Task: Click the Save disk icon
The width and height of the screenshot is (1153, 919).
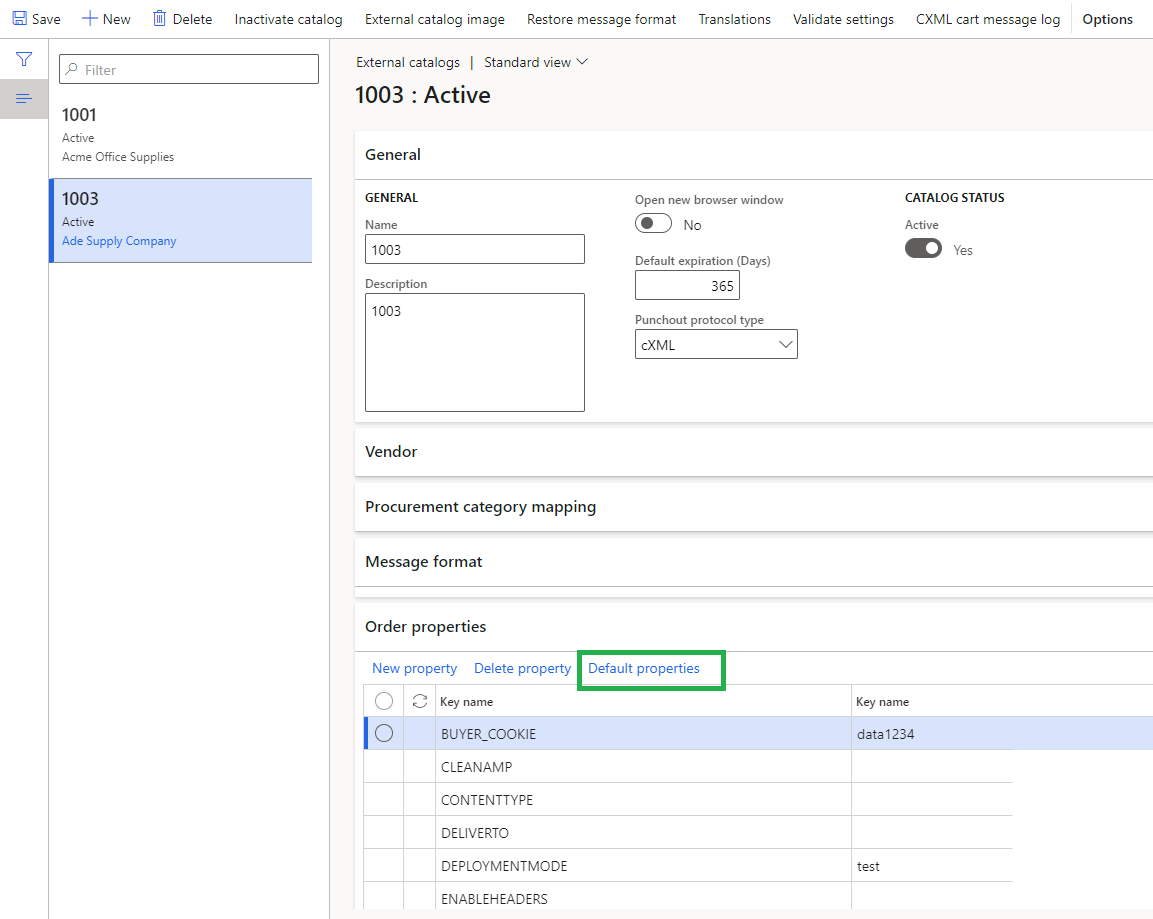Action: 20,19
